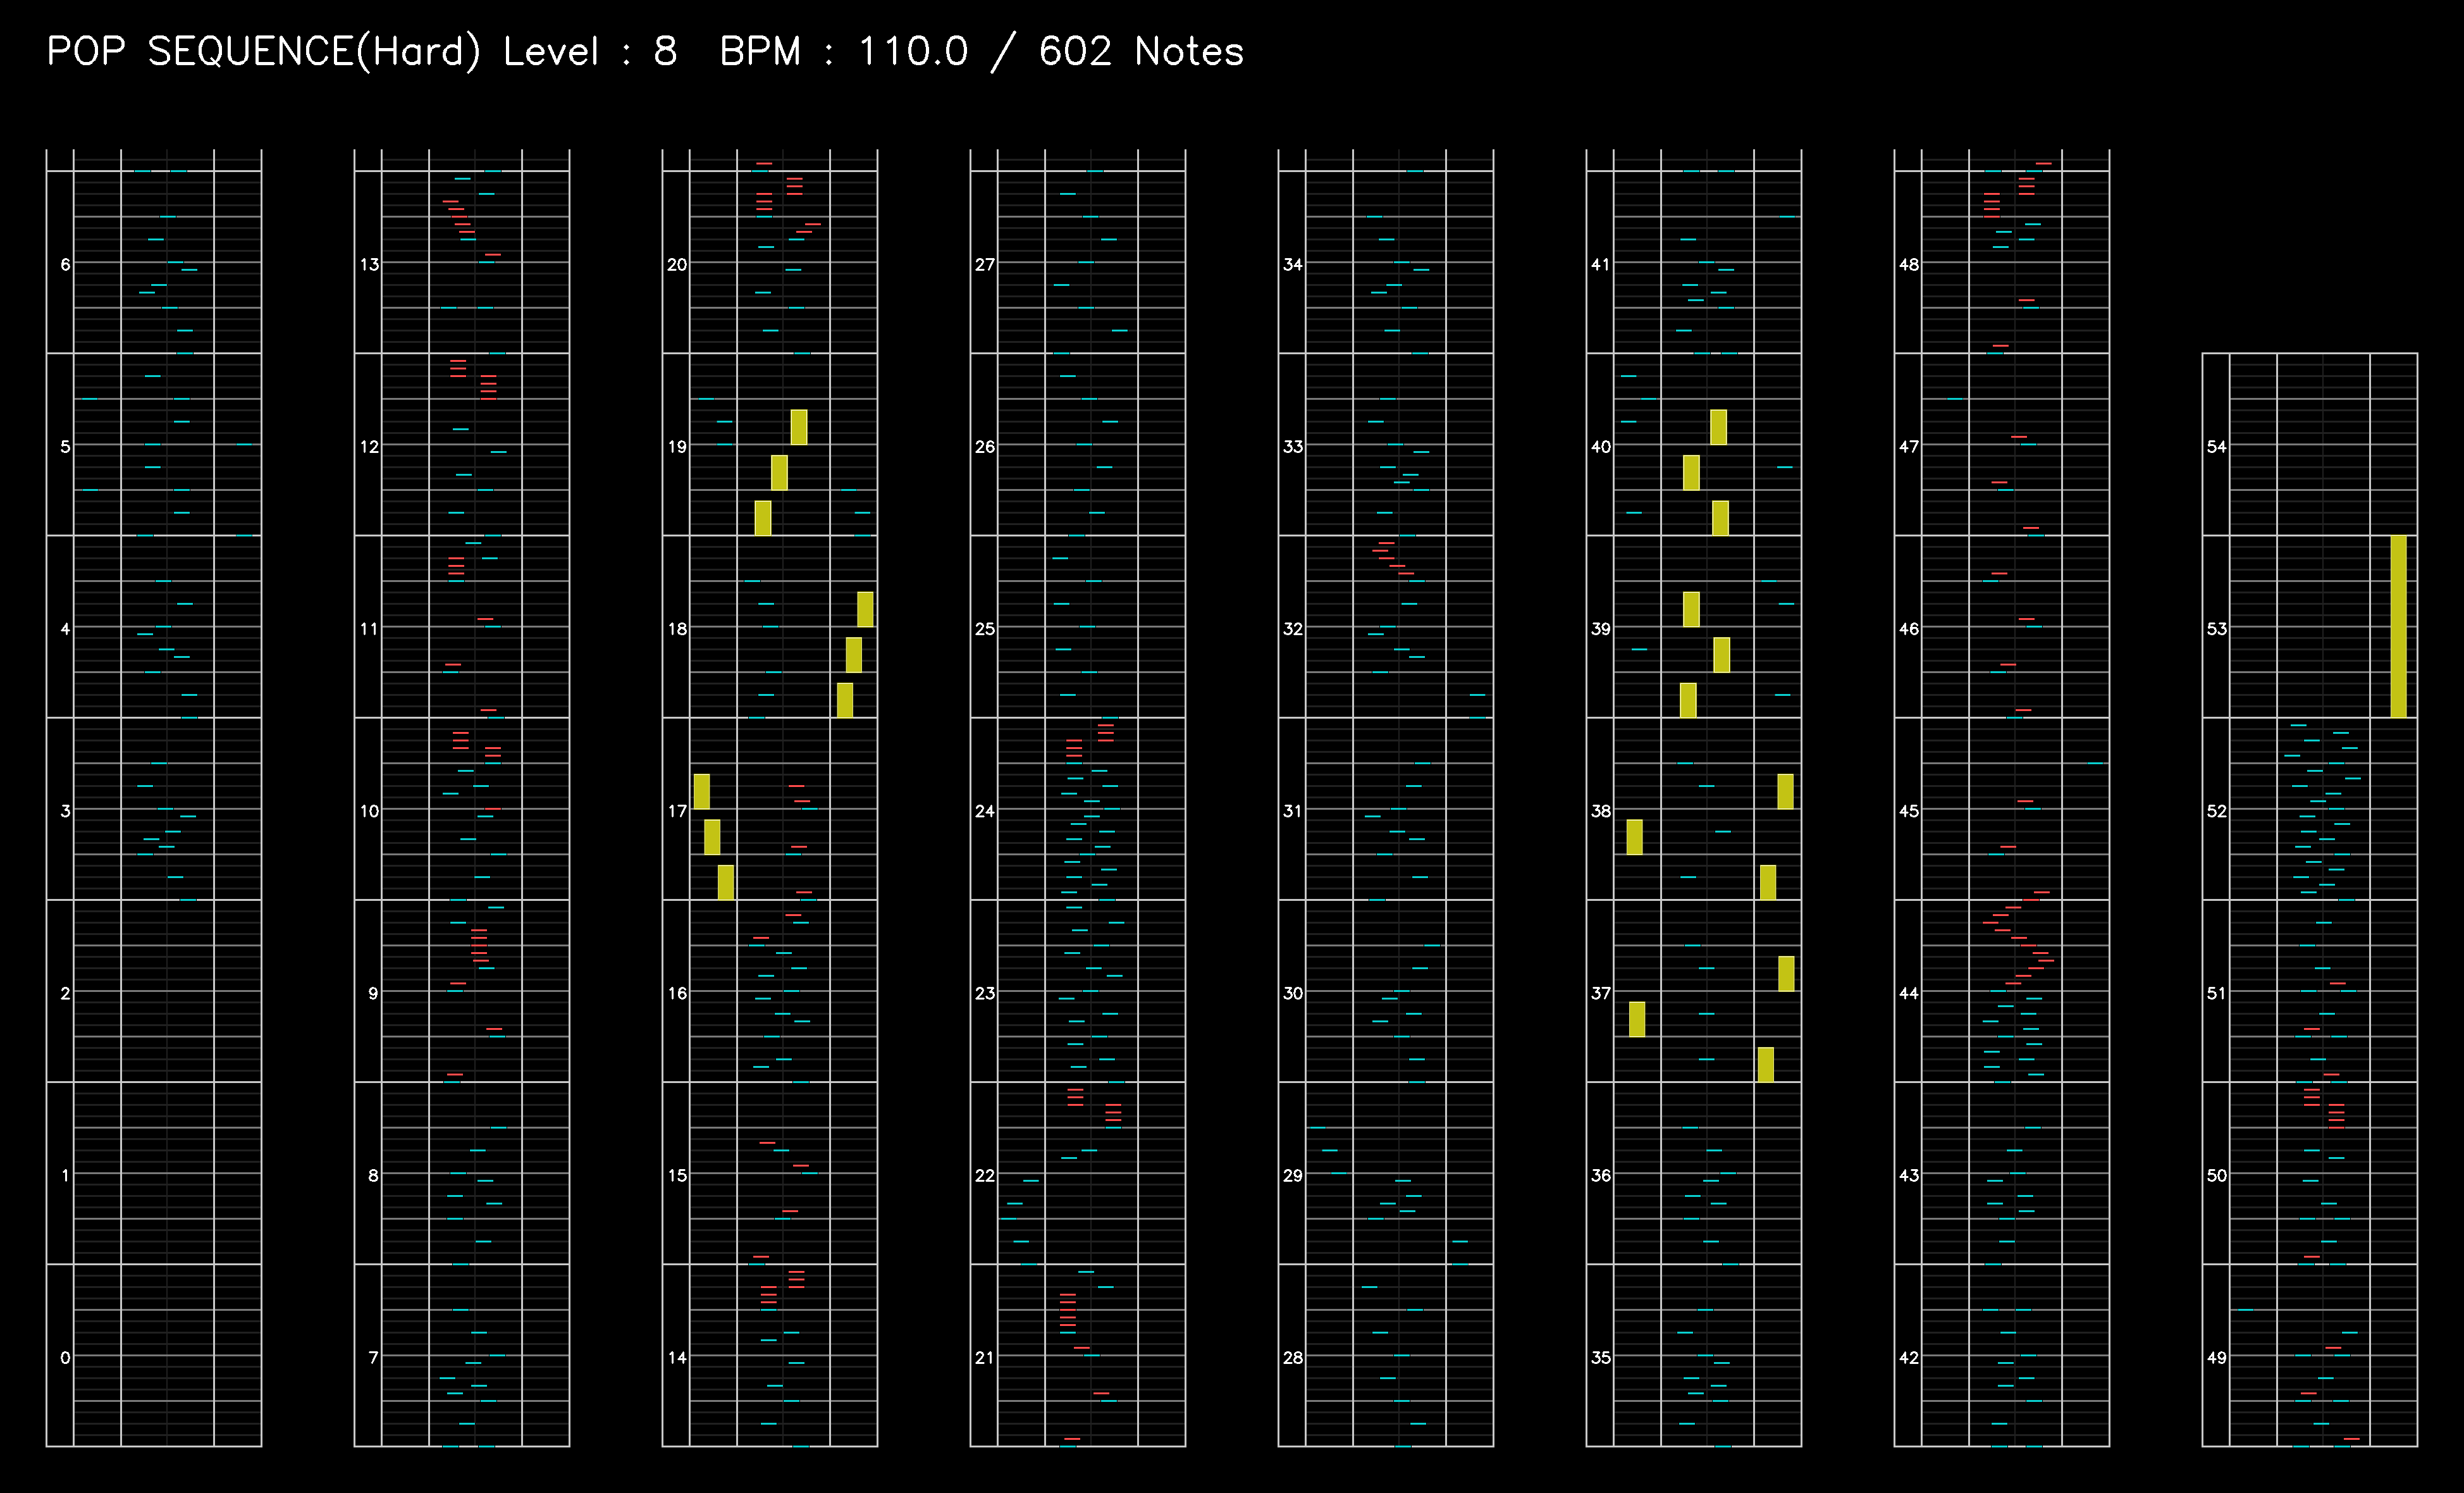Click measure number 31 label
The height and width of the screenshot is (1493, 2464).
pos(1293,811)
